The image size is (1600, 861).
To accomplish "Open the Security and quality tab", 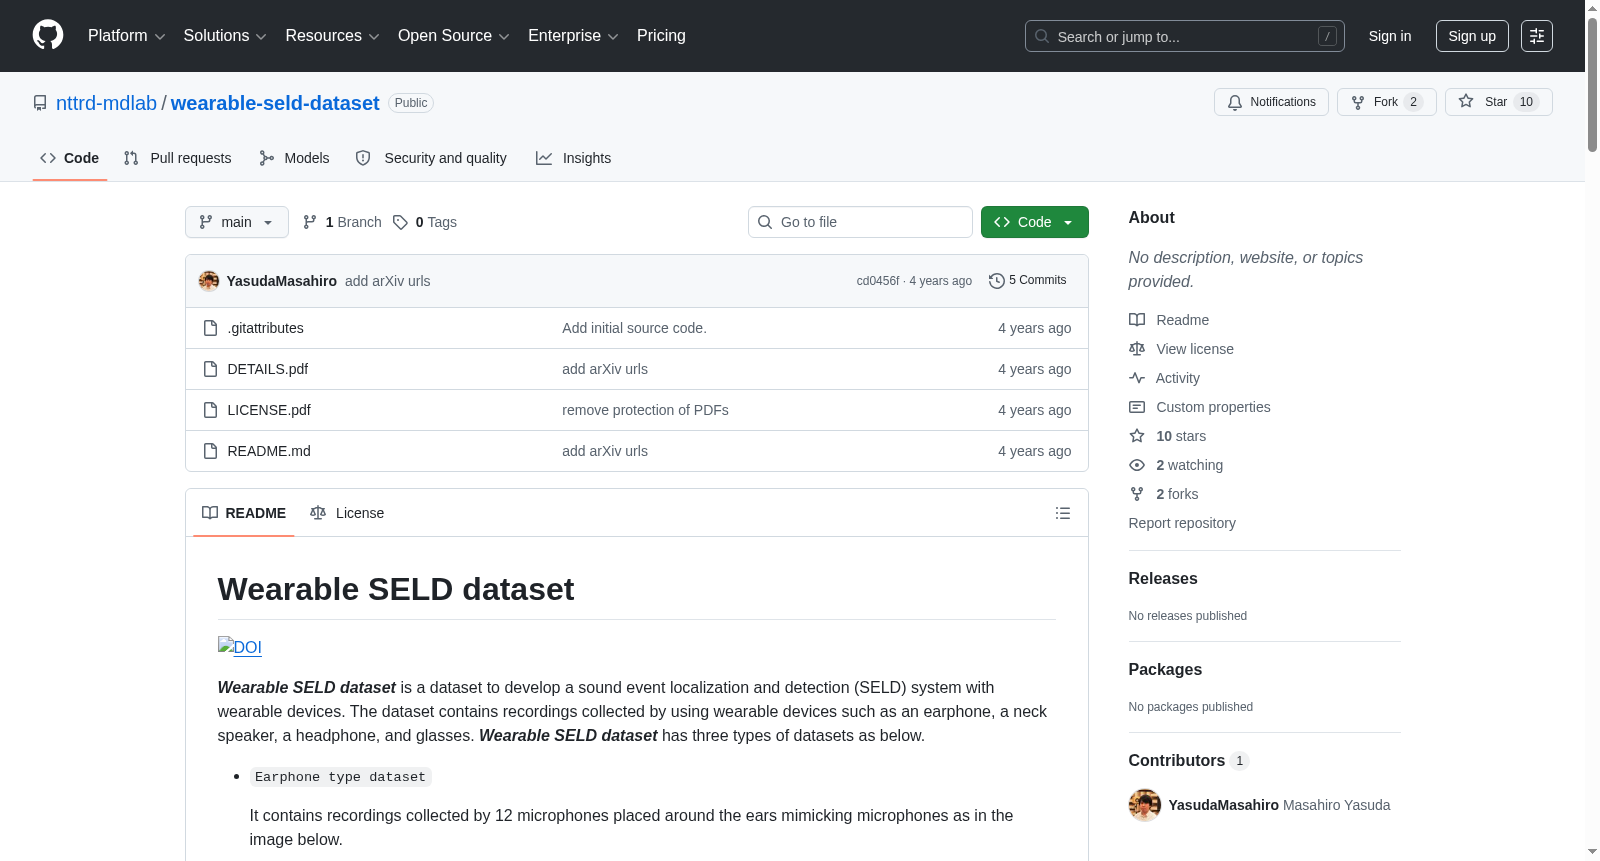I will (x=432, y=158).
